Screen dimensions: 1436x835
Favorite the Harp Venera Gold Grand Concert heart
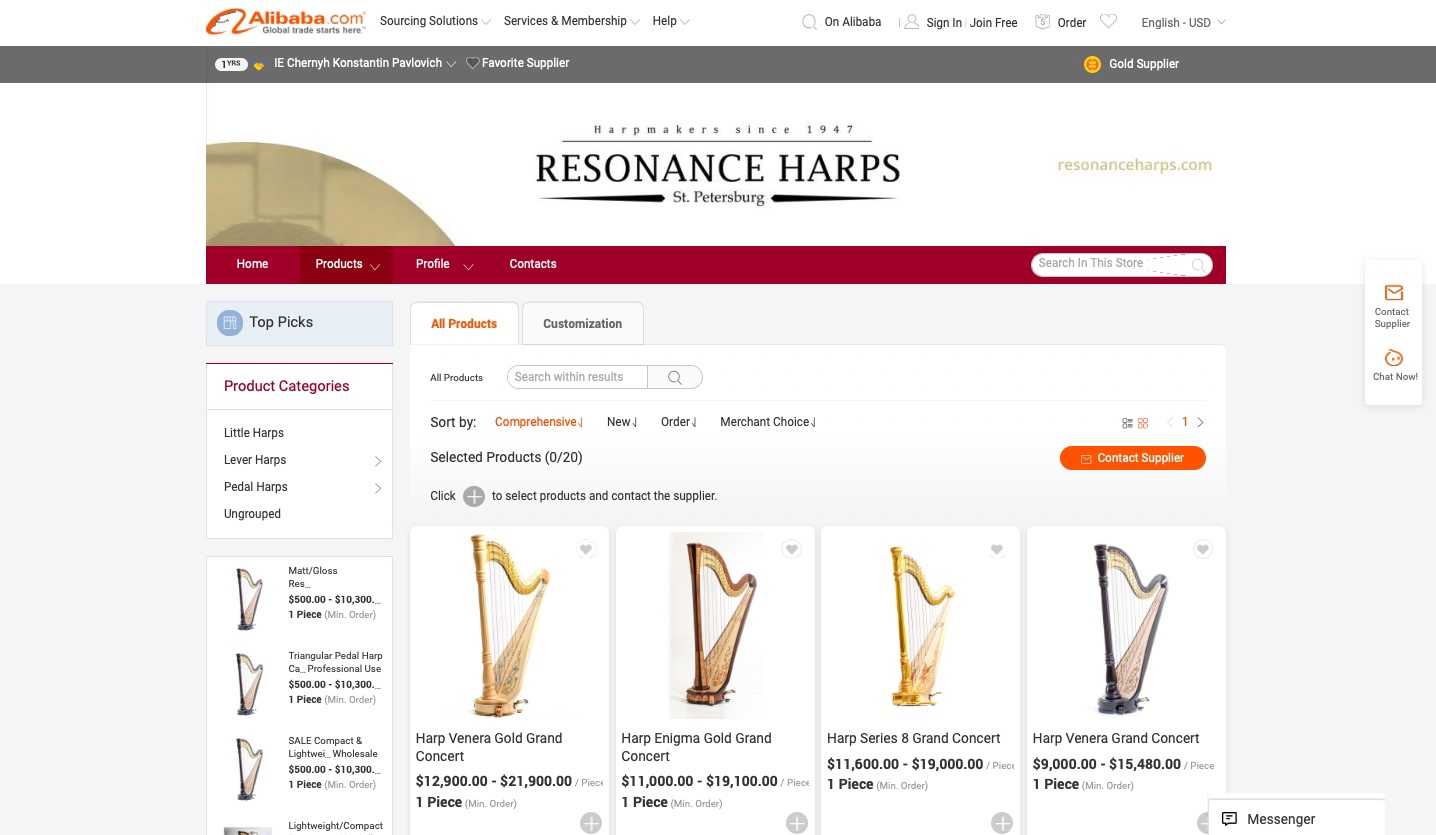pyautogui.click(x=586, y=549)
